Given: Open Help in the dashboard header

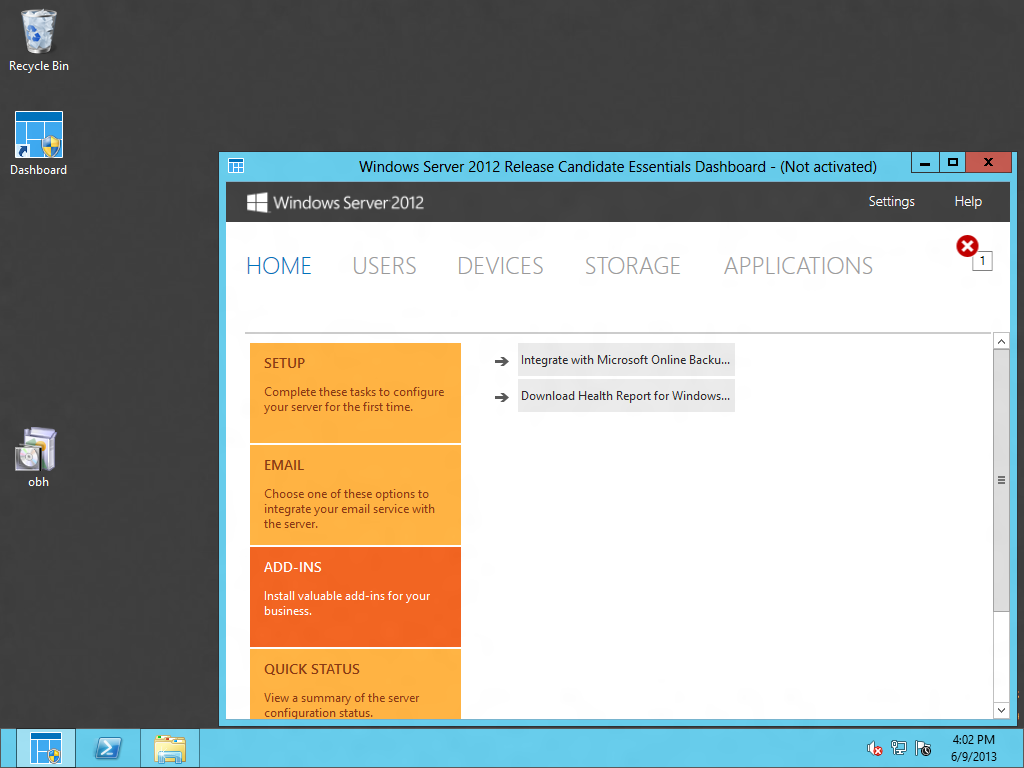Looking at the screenshot, I should pyautogui.click(x=968, y=202).
